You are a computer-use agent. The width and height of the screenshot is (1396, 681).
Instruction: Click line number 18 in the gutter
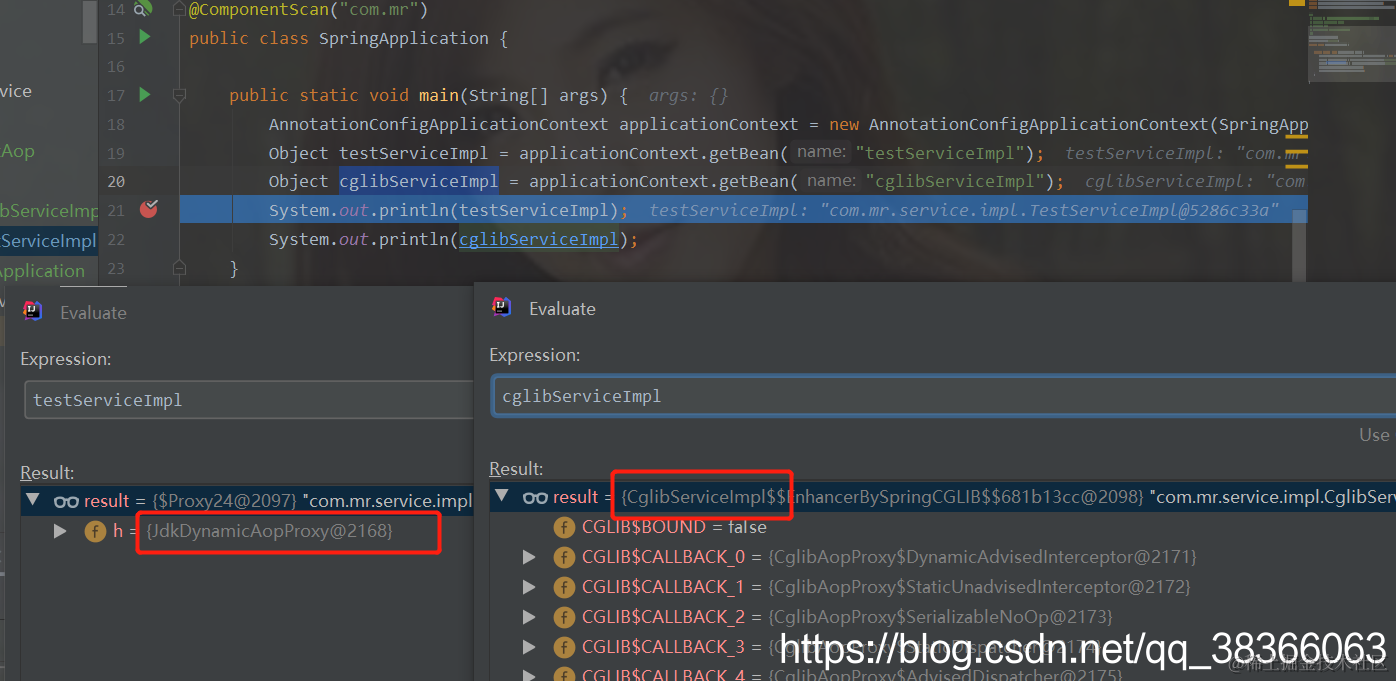(116, 124)
